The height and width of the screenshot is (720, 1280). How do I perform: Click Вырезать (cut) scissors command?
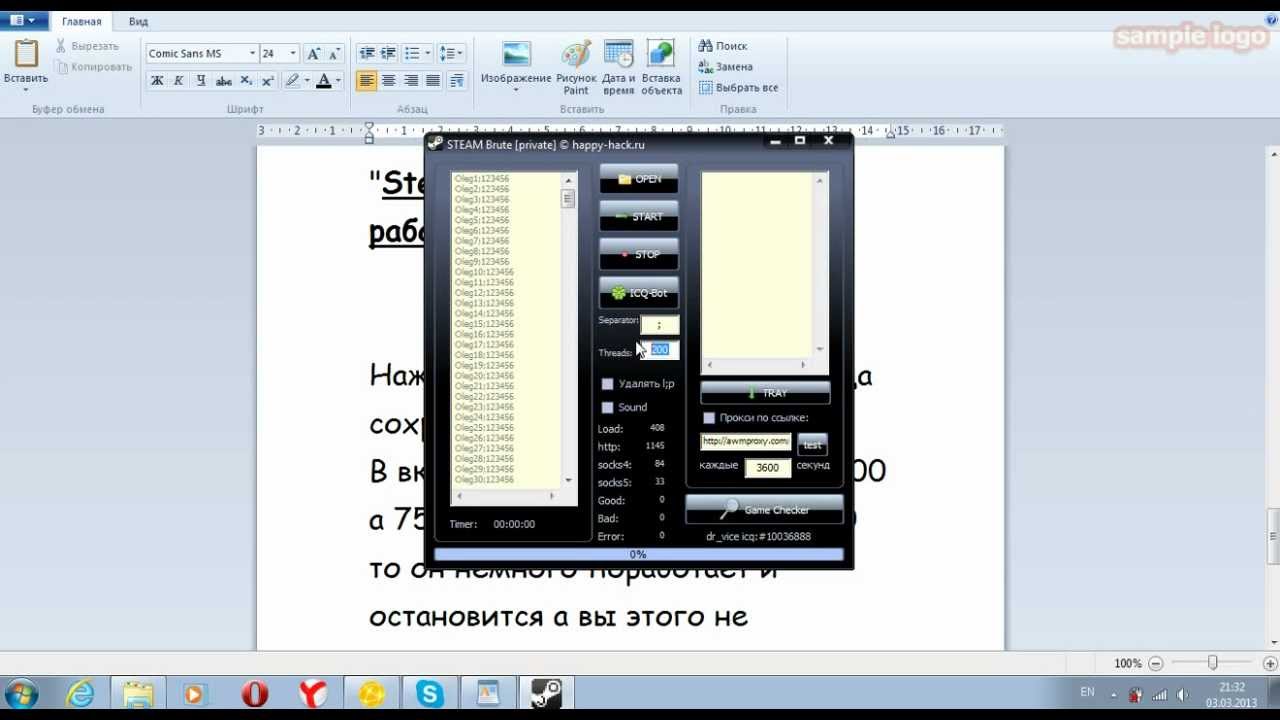(86, 46)
